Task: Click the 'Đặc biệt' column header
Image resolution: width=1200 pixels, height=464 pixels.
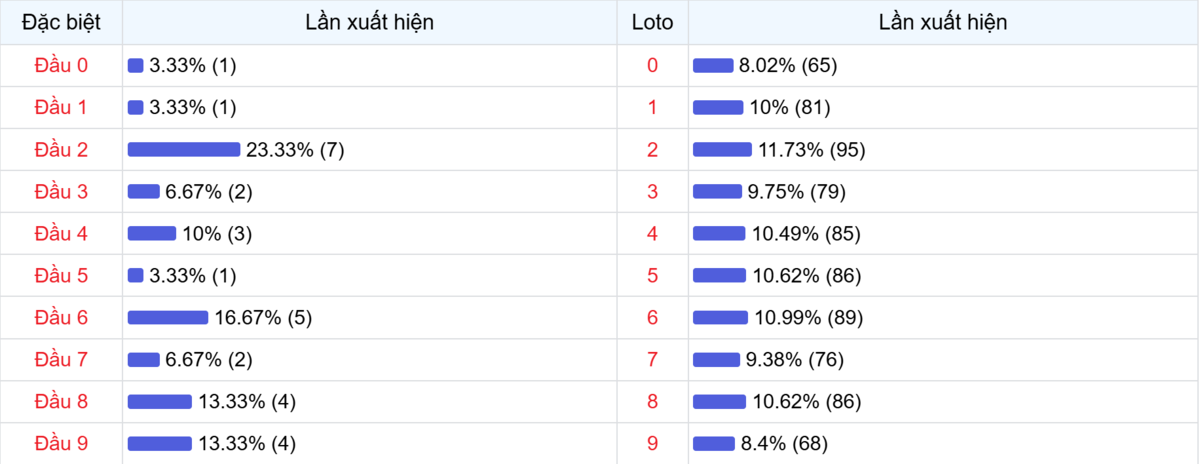Action: tap(61, 22)
